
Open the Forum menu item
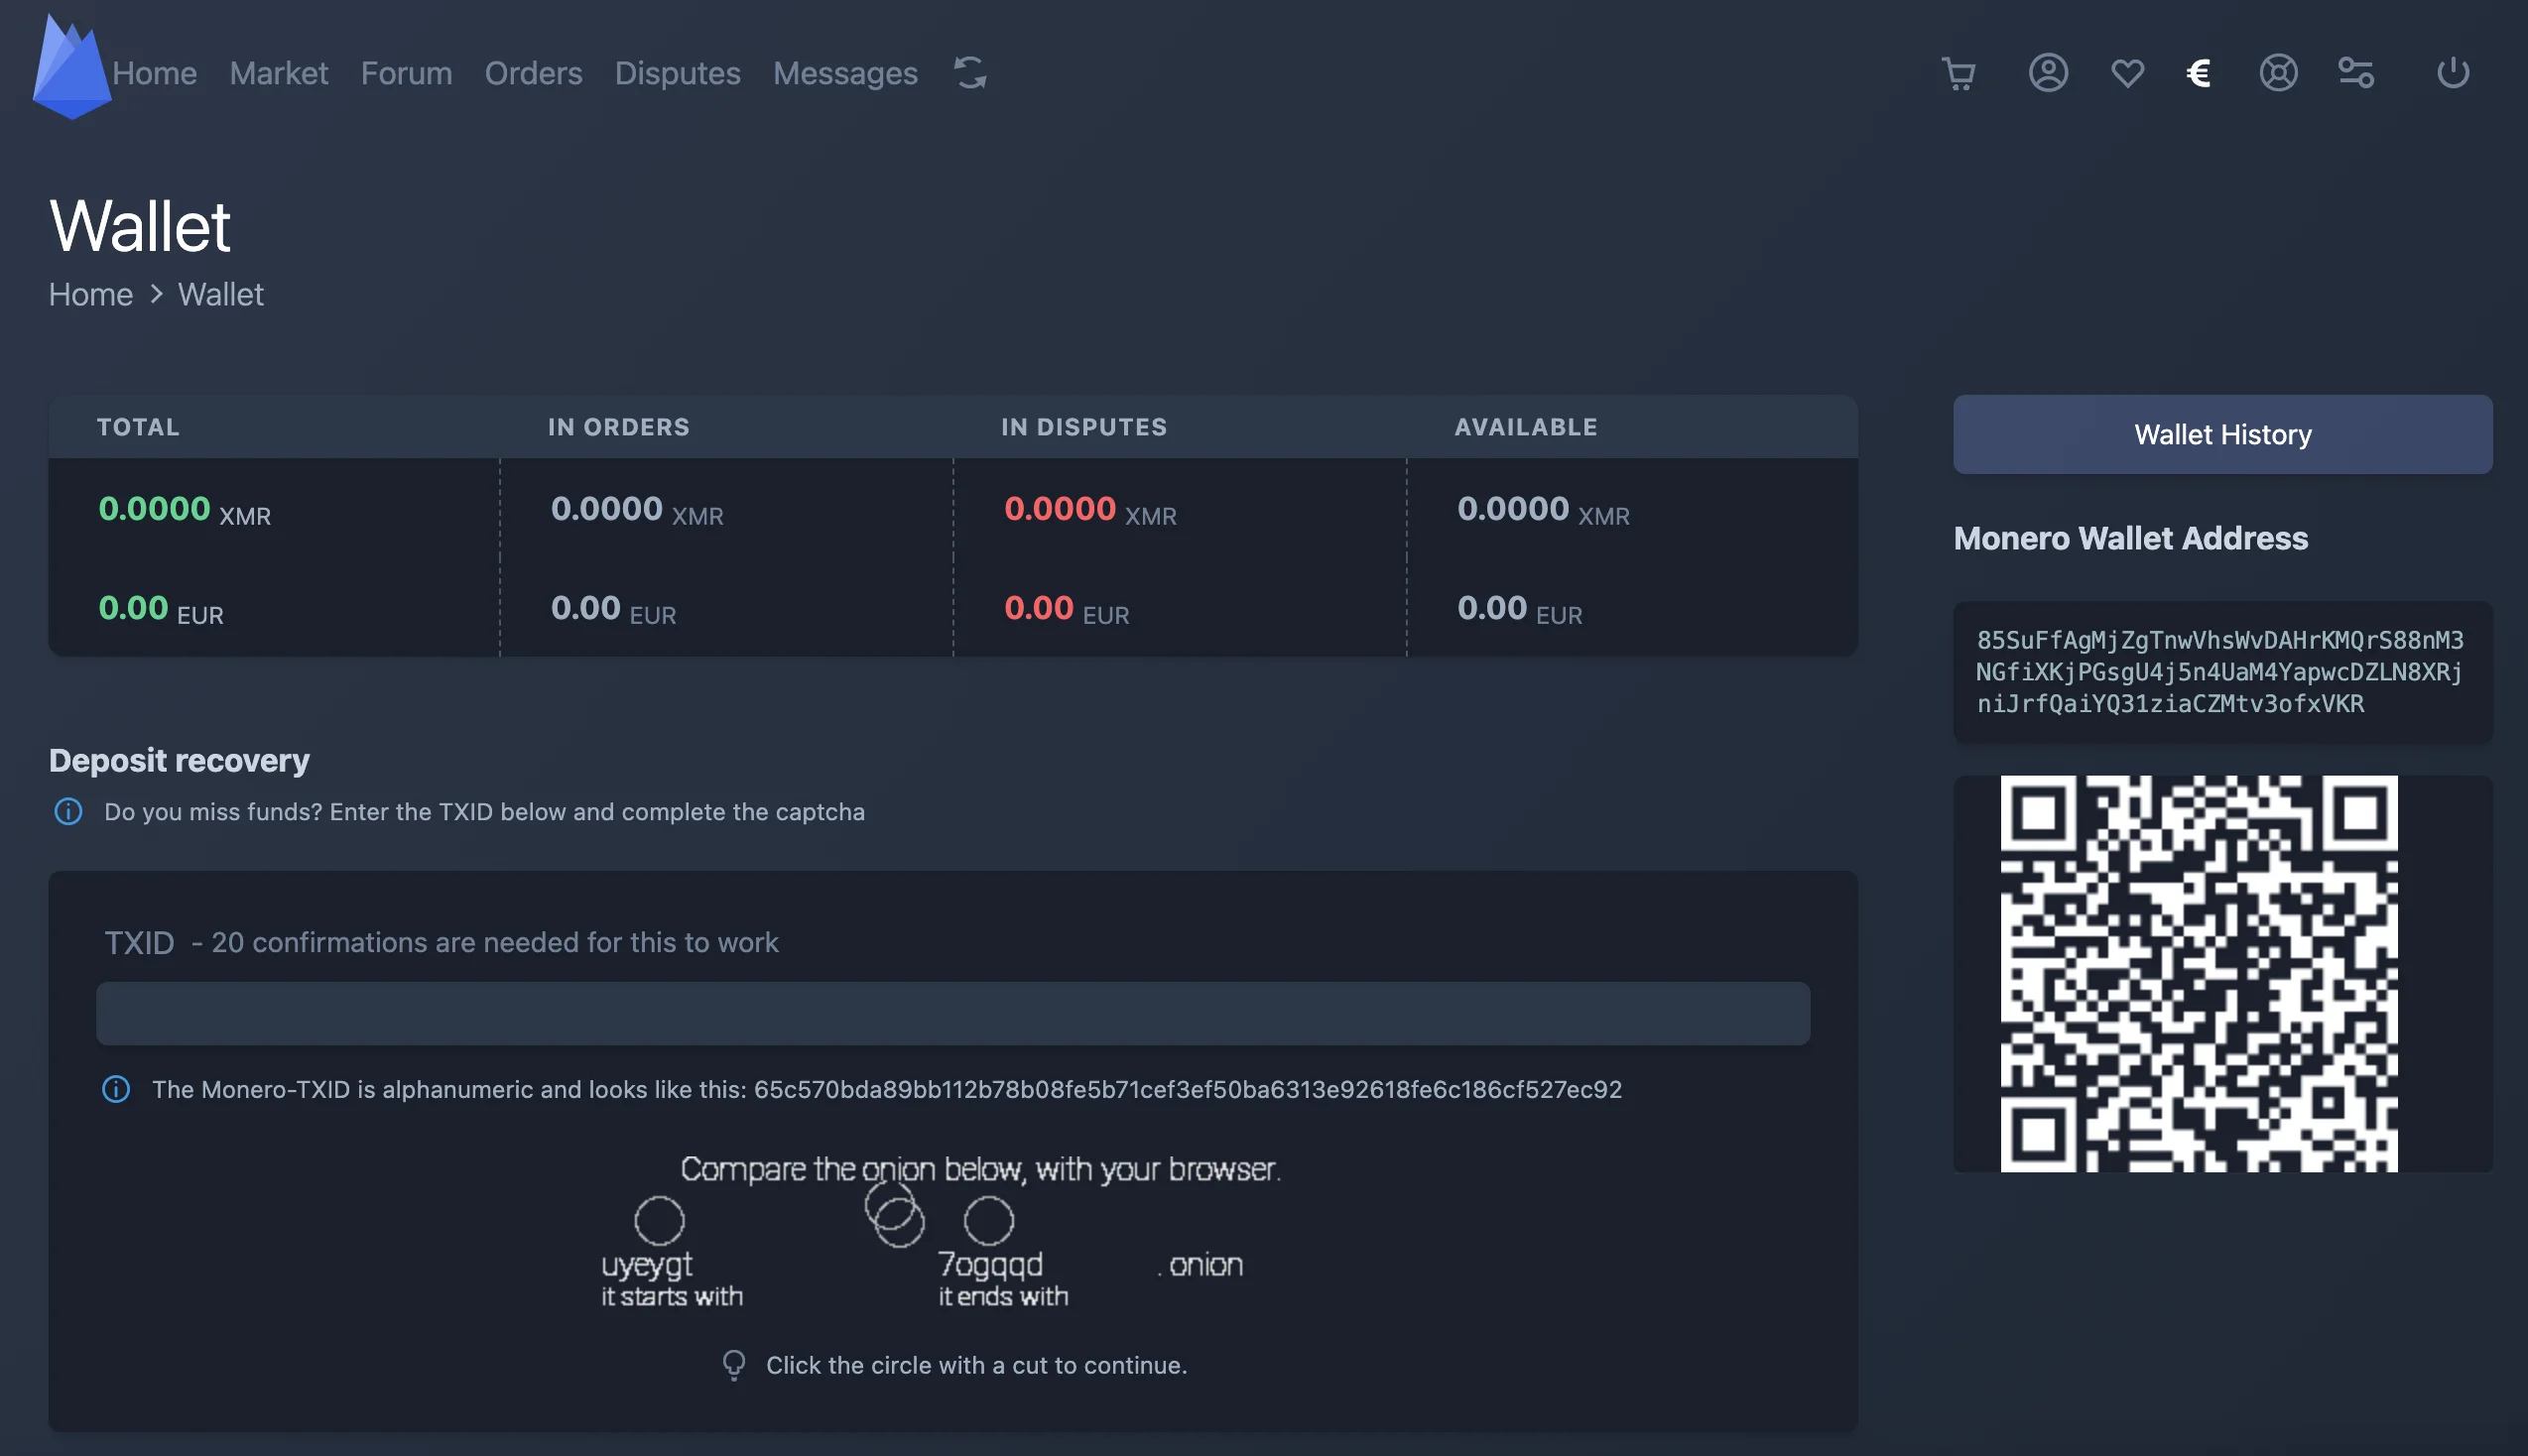click(406, 73)
